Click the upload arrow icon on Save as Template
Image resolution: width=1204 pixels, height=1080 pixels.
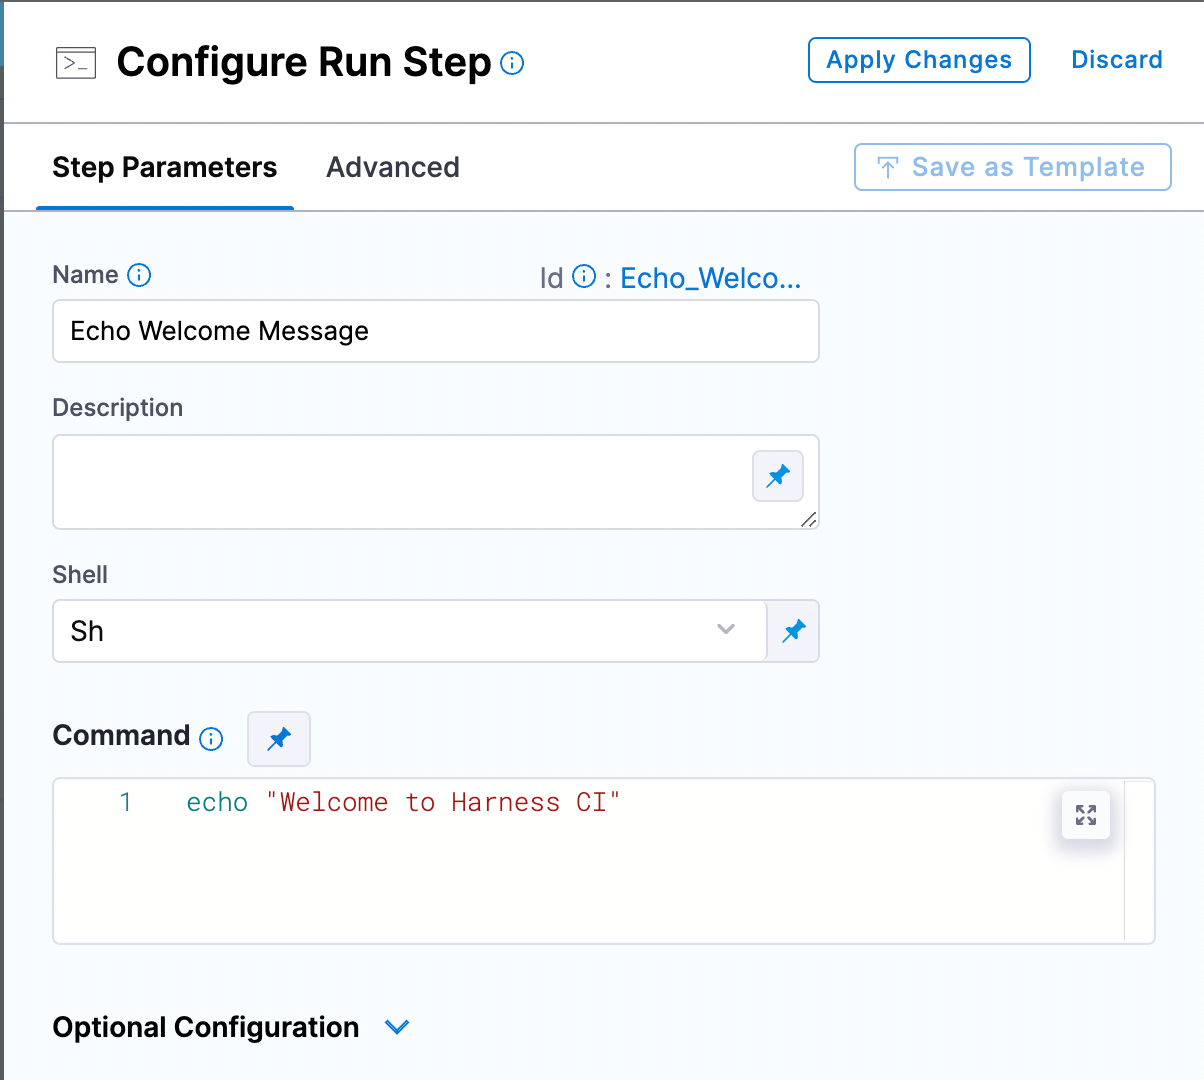[888, 167]
